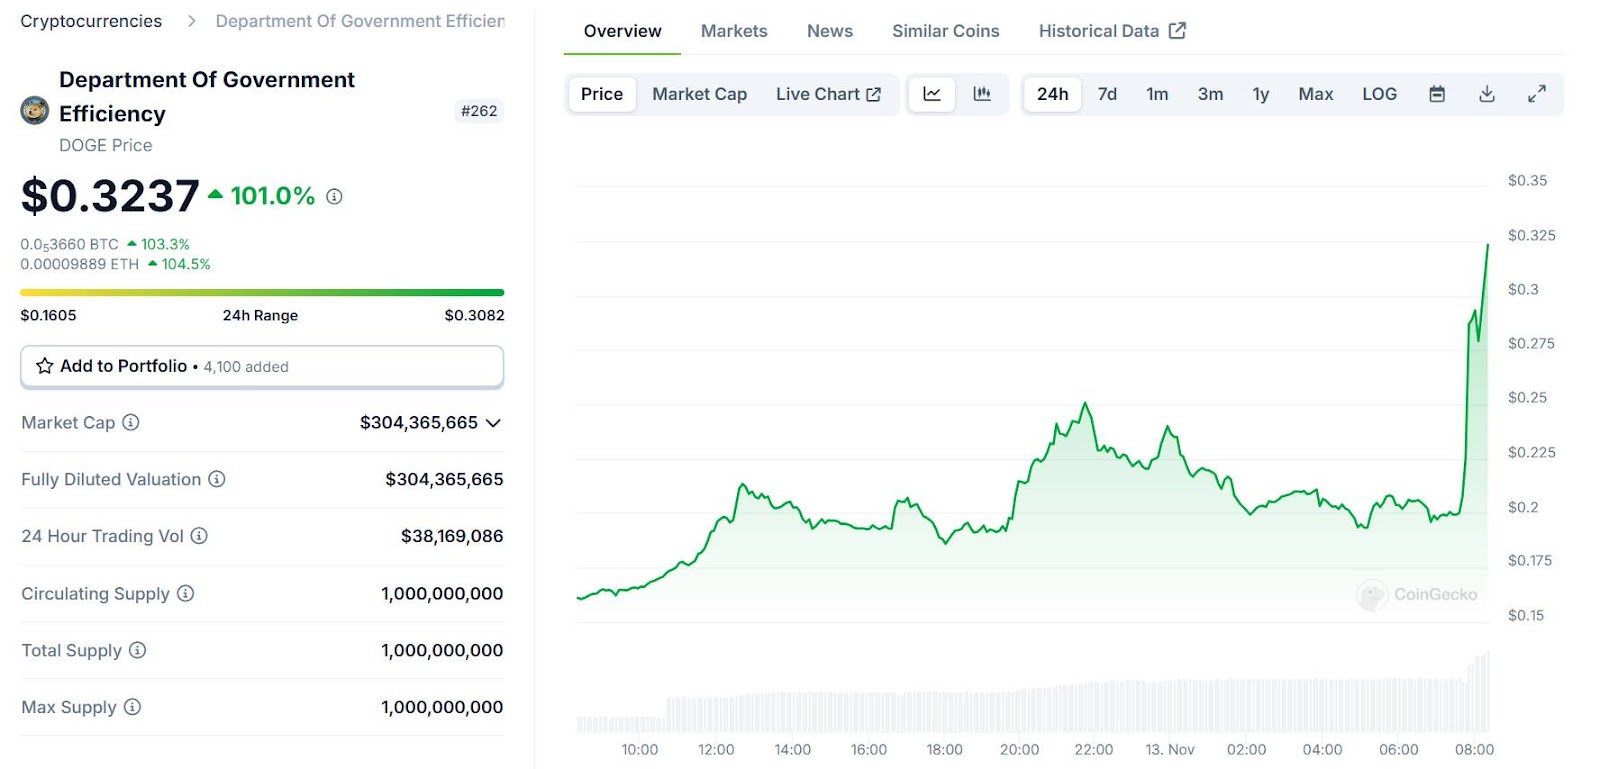Toggle LOG scale on chart
1600x769 pixels.
pos(1379,94)
